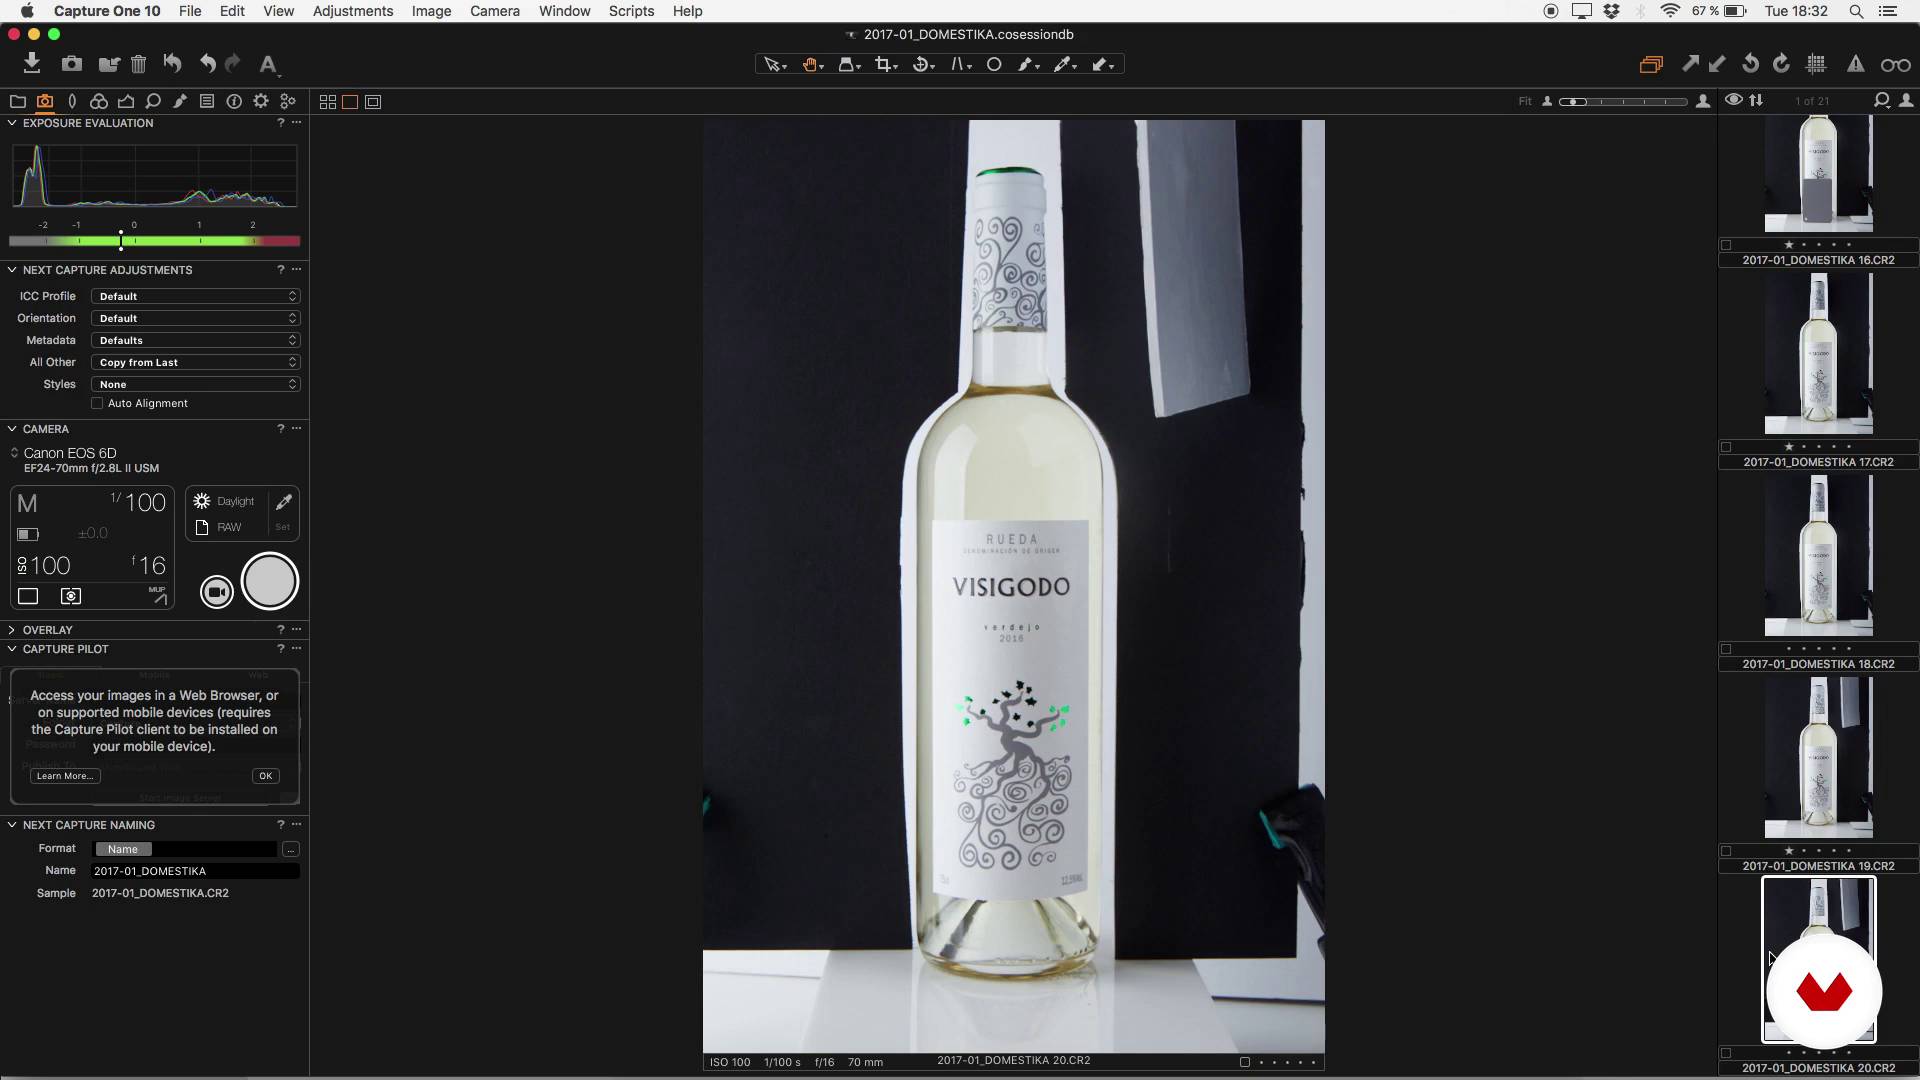Toggle the Proofing glasses icon
The width and height of the screenshot is (1920, 1080).
(x=1895, y=65)
